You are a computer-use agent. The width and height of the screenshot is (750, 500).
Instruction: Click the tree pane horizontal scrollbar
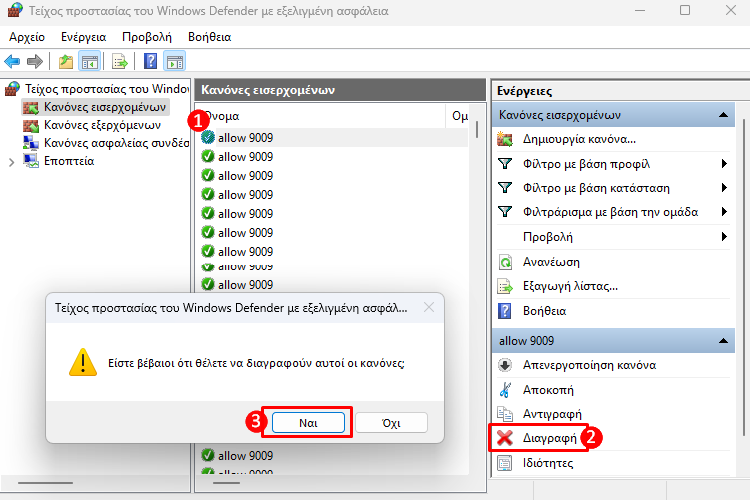pyautogui.click(x=45, y=483)
